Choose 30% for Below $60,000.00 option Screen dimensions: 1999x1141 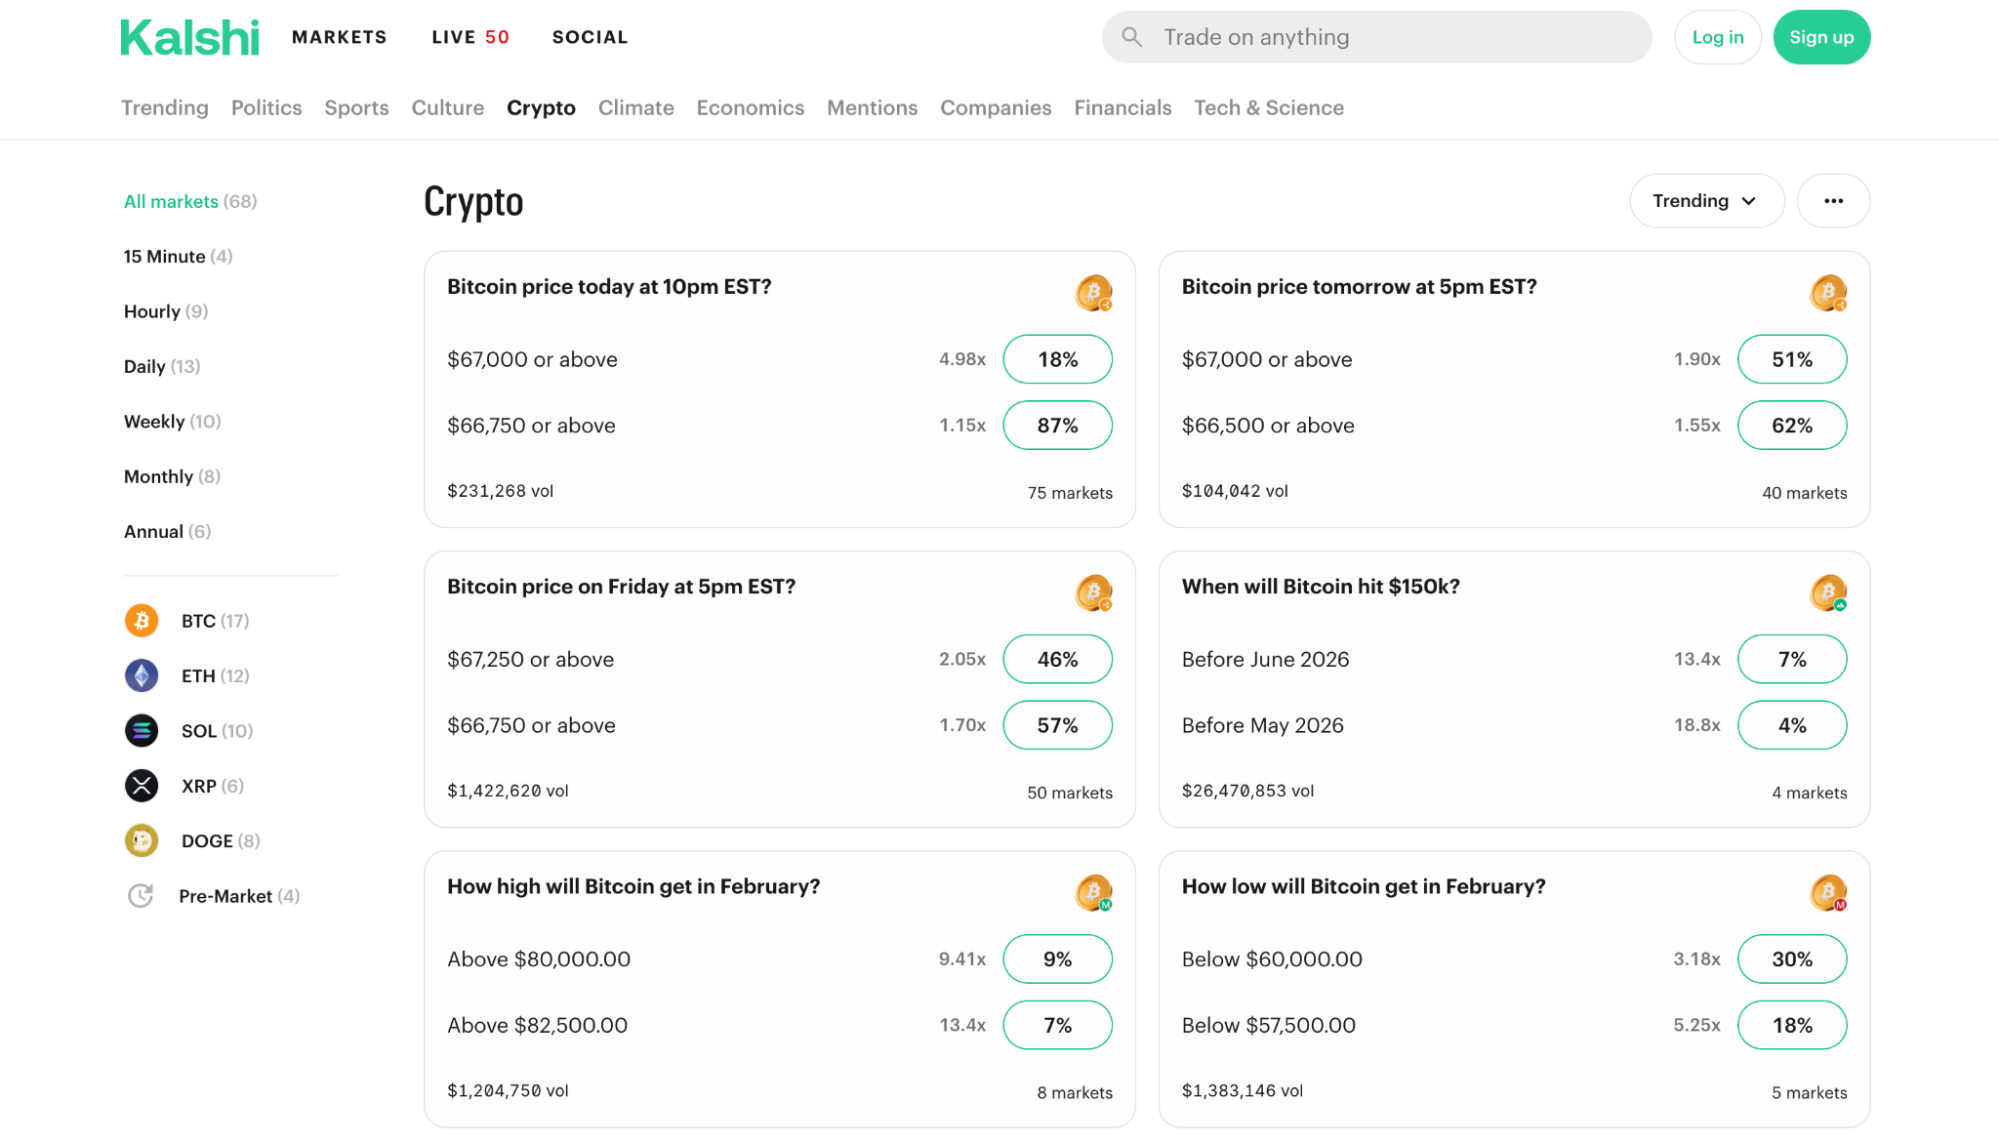click(x=1790, y=960)
